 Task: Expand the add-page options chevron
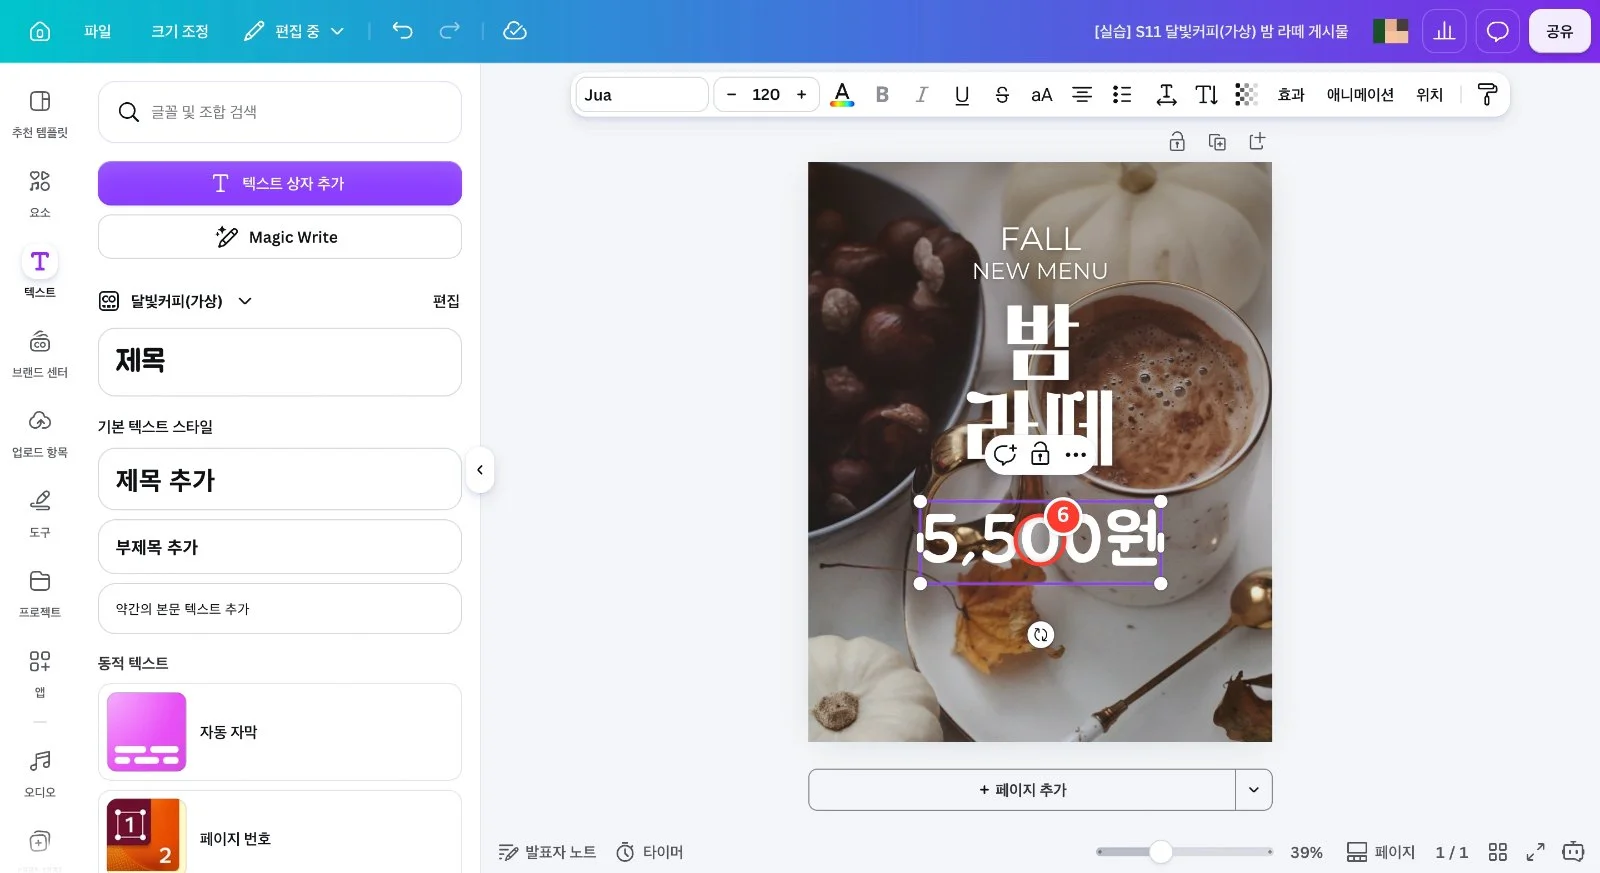[1254, 790]
